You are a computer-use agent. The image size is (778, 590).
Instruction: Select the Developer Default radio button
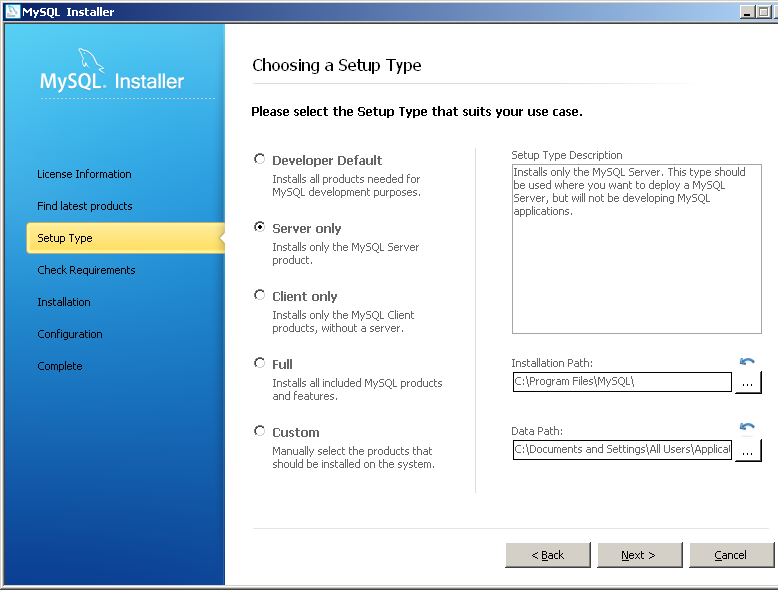click(259, 159)
